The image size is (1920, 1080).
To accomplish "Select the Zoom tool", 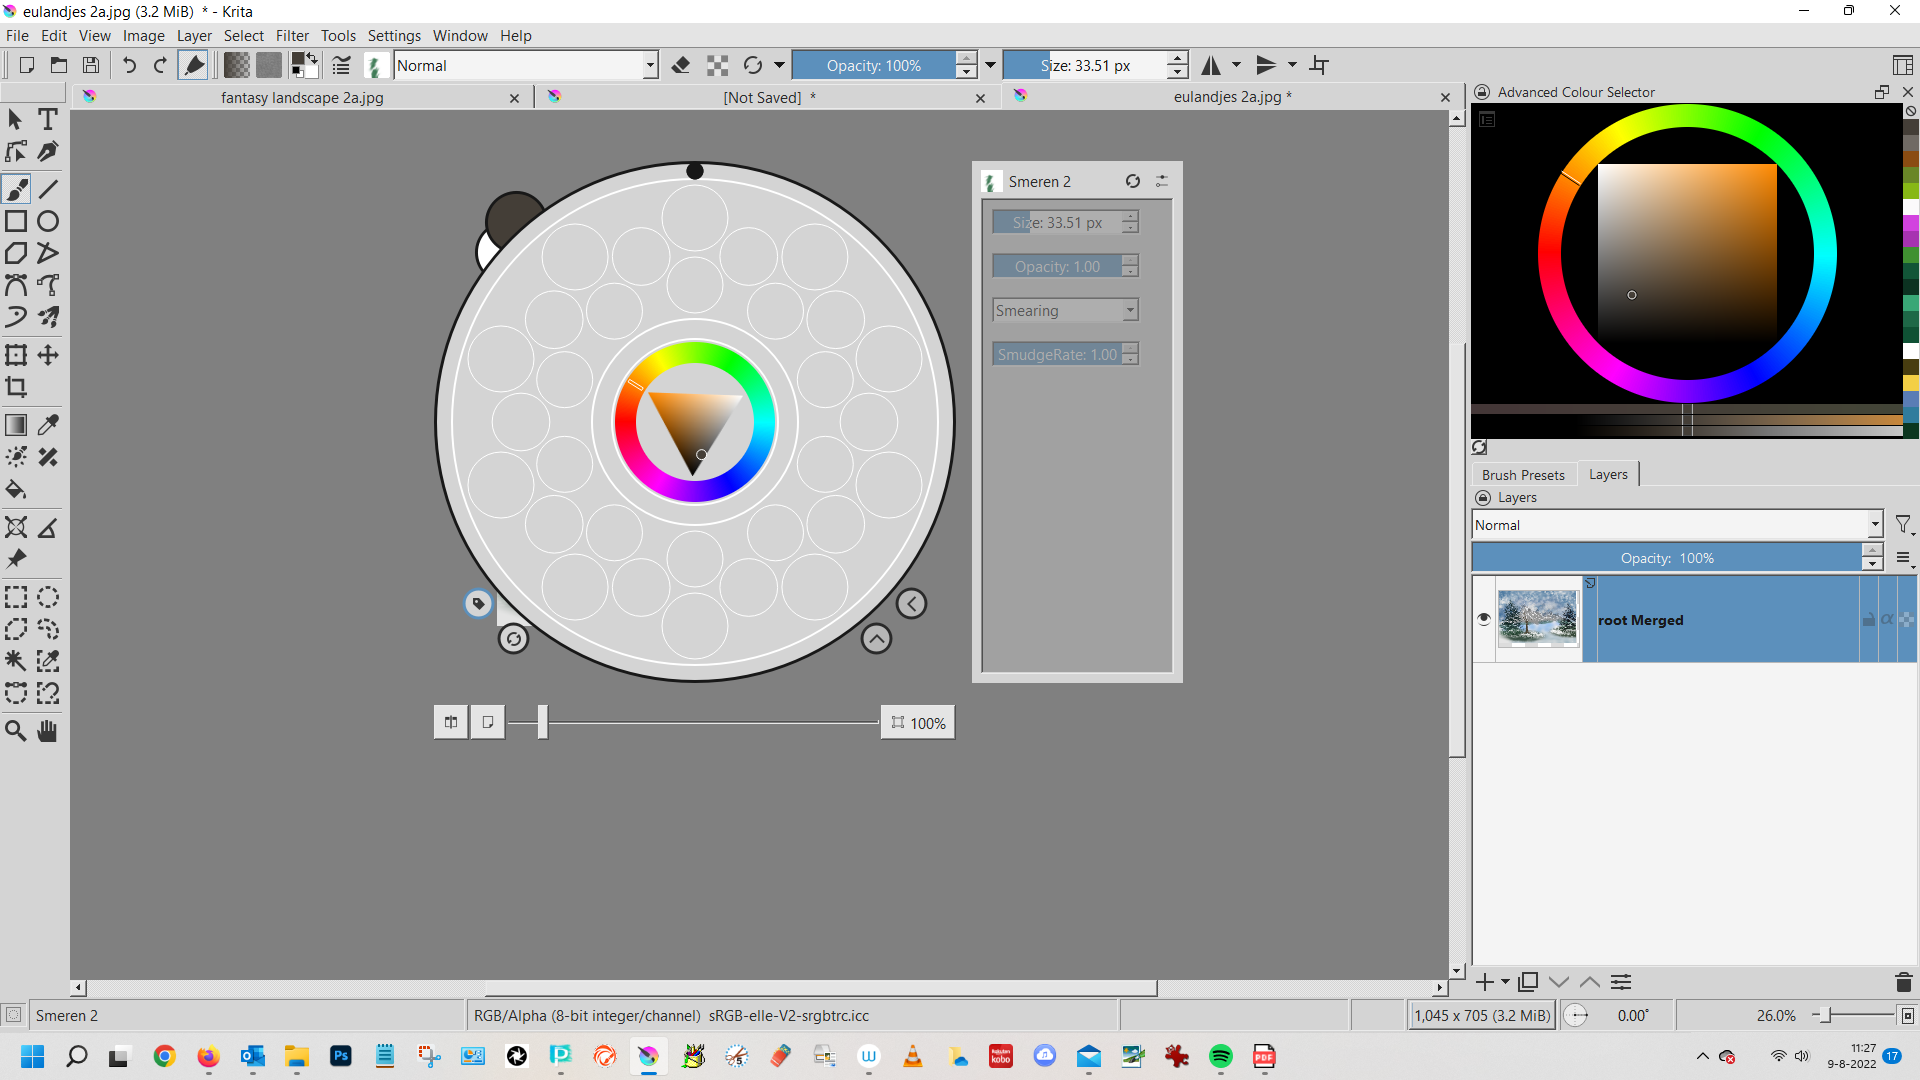I will coord(16,731).
